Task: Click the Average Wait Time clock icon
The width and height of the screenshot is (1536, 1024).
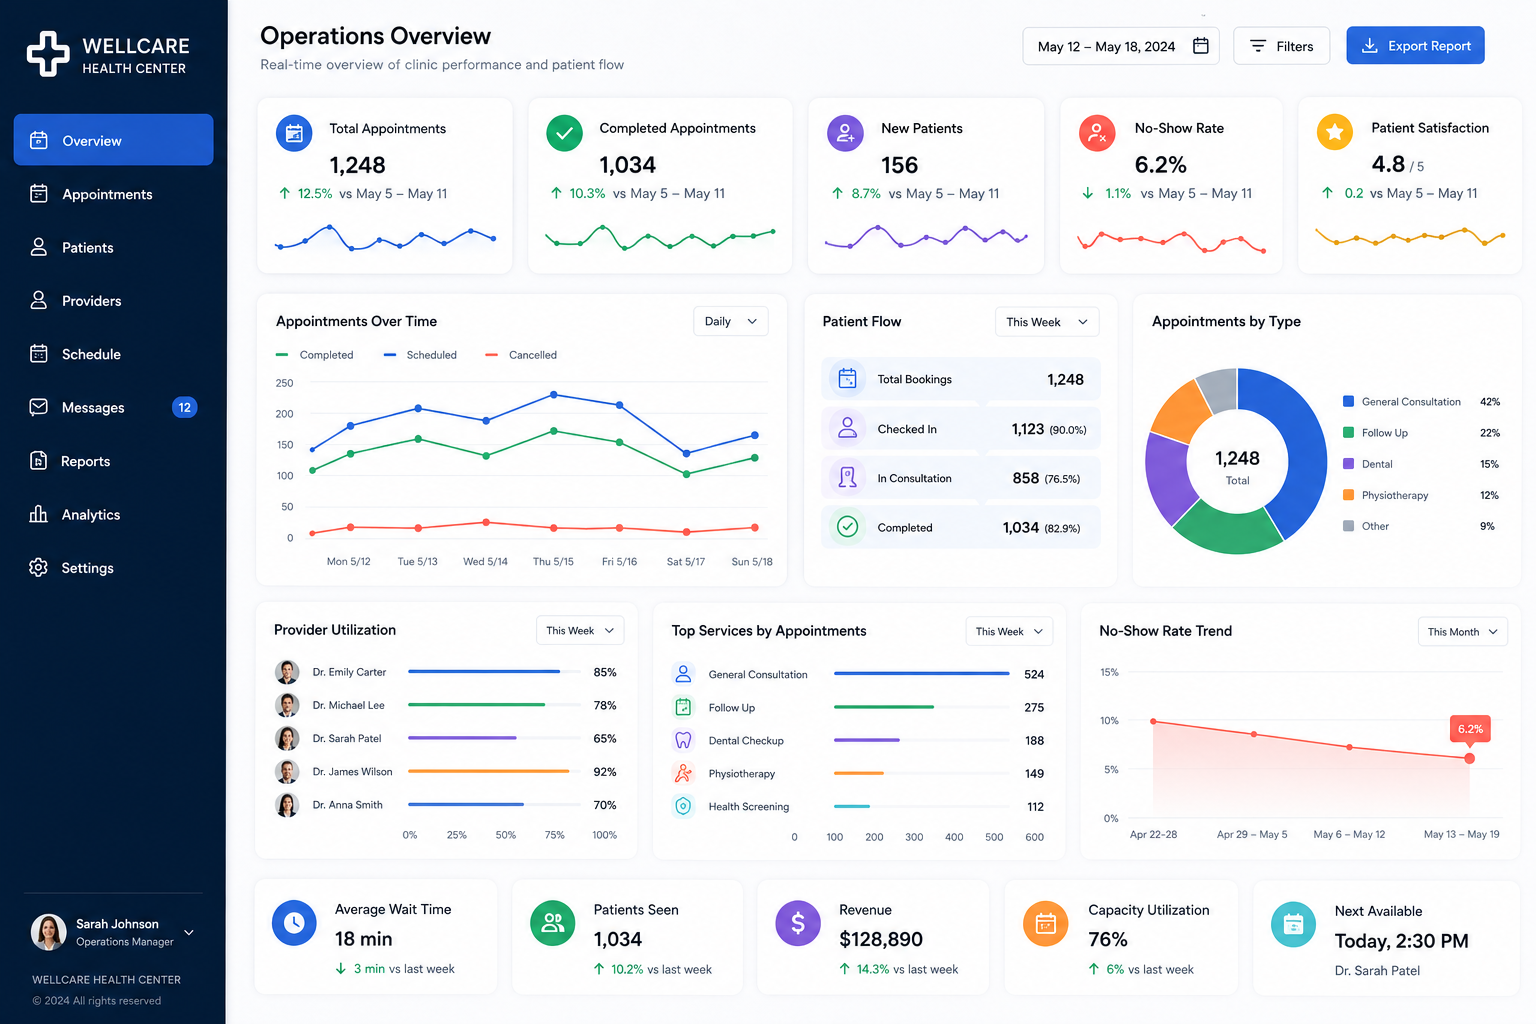Action: click(x=294, y=923)
